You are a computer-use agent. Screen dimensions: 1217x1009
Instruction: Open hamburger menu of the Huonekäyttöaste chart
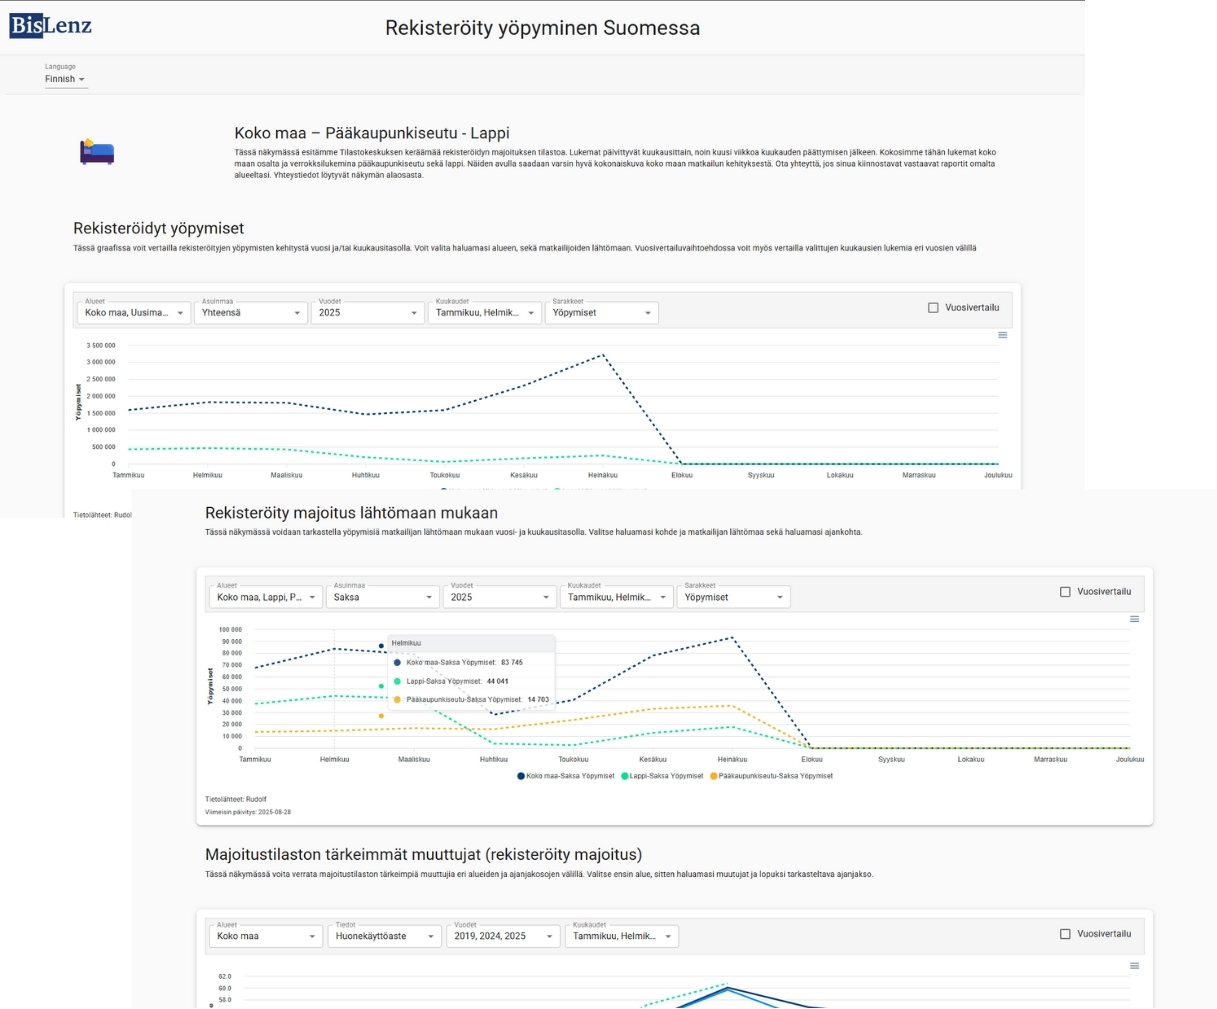[1134, 966]
